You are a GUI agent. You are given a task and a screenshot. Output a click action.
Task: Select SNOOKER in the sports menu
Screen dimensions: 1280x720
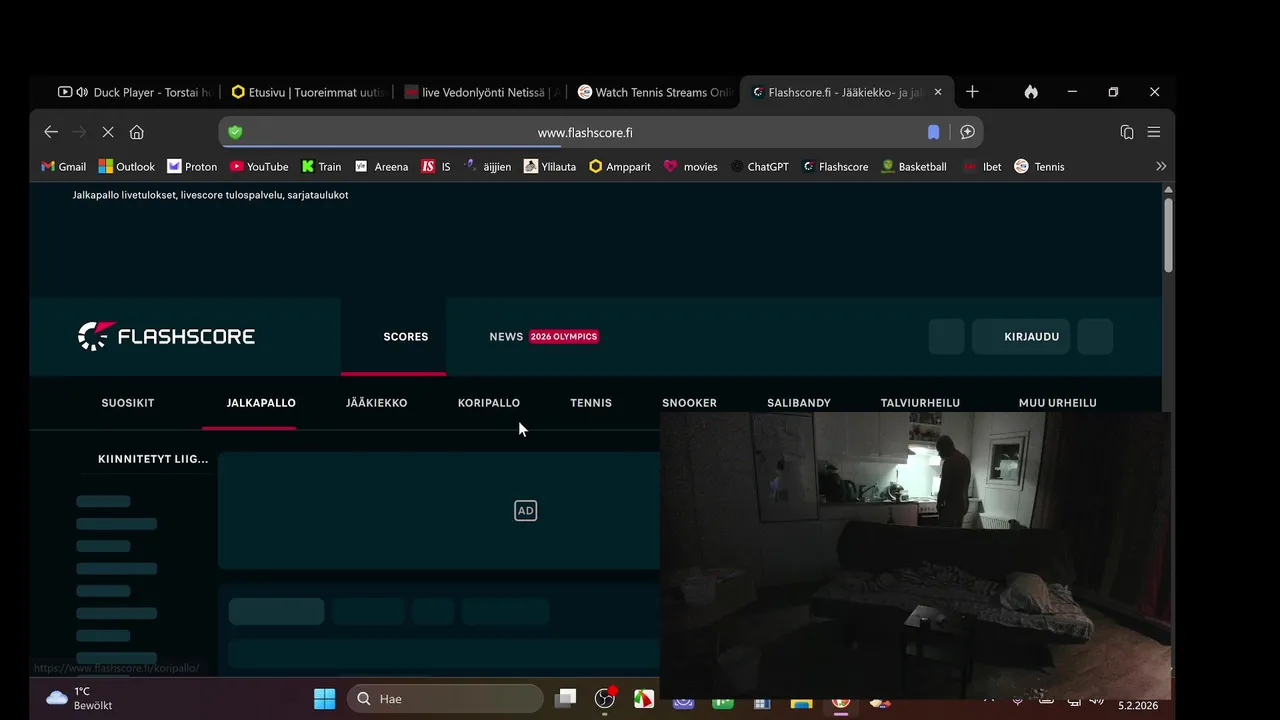point(690,403)
